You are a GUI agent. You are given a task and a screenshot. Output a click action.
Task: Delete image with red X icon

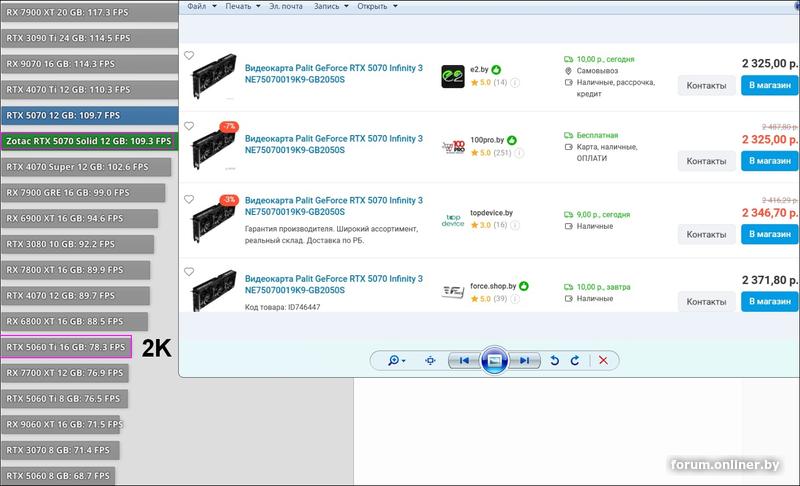pyautogui.click(x=603, y=361)
